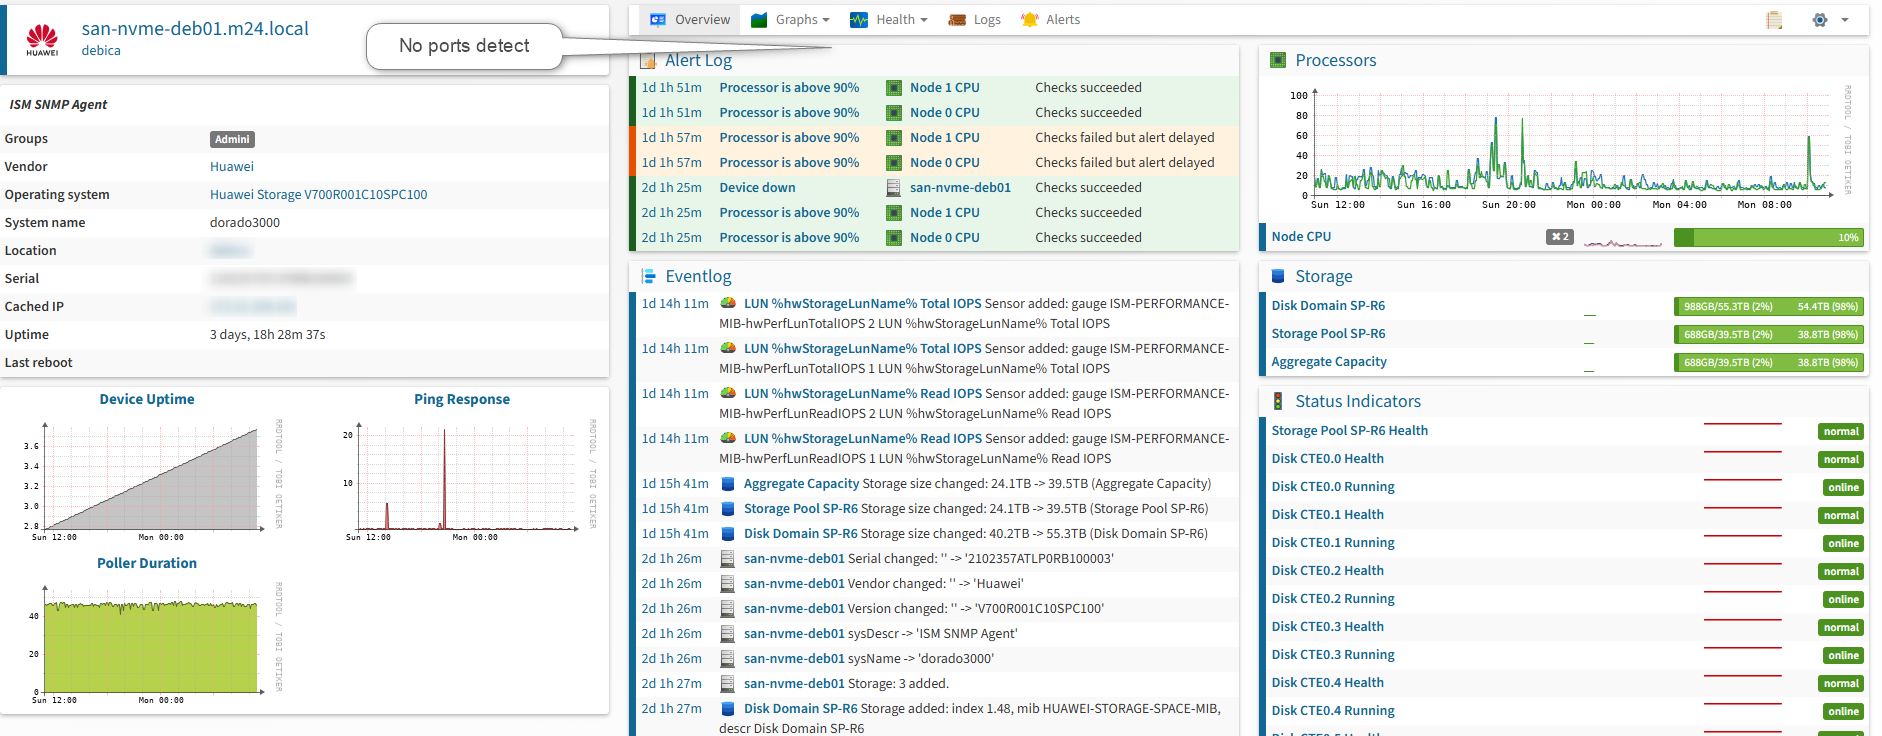Click the Eventlog header icon
The height and width of the screenshot is (736, 1882).
pyautogui.click(x=648, y=277)
